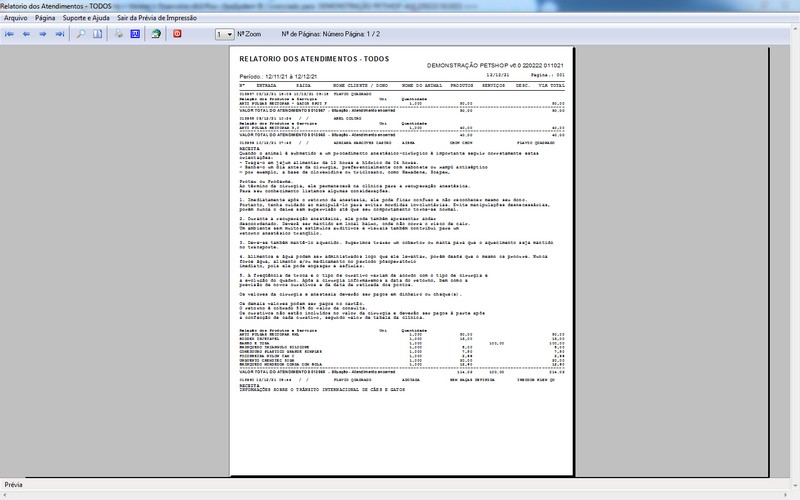Open the Arquivo menu
The height and width of the screenshot is (500, 800).
pyautogui.click(x=16, y=18)
